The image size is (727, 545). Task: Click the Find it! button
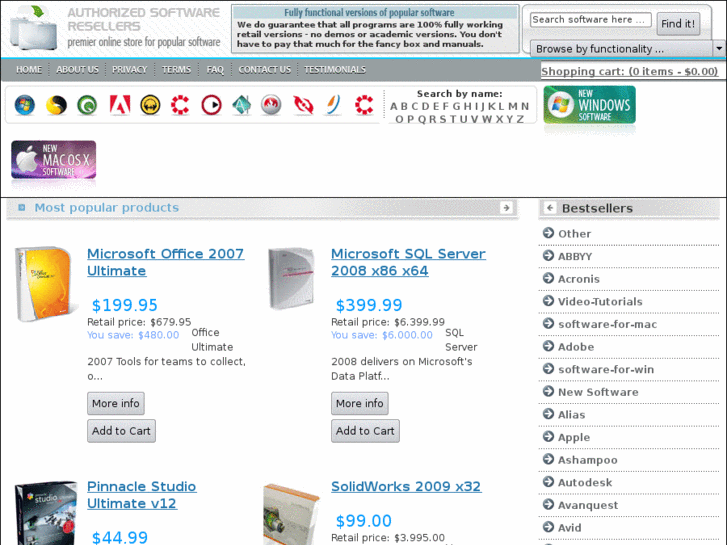point(678,24)
